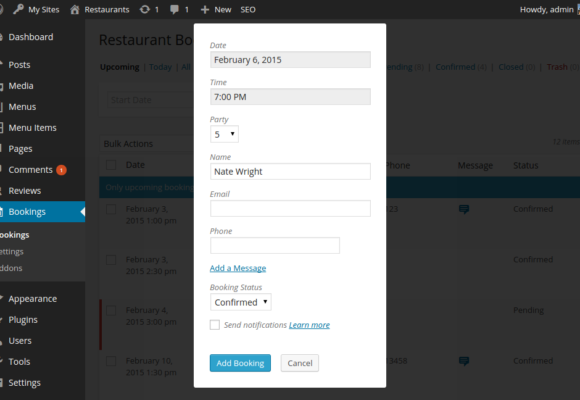Expand the Bulk Actions dropdown

click(146, 144)
